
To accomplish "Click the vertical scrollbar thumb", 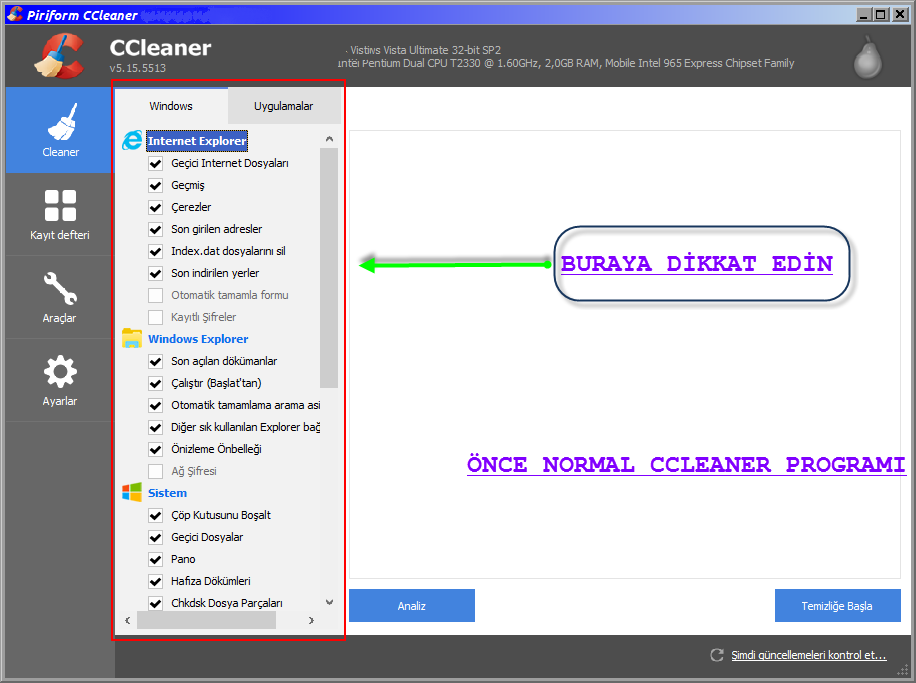I will tap(329, 268).
